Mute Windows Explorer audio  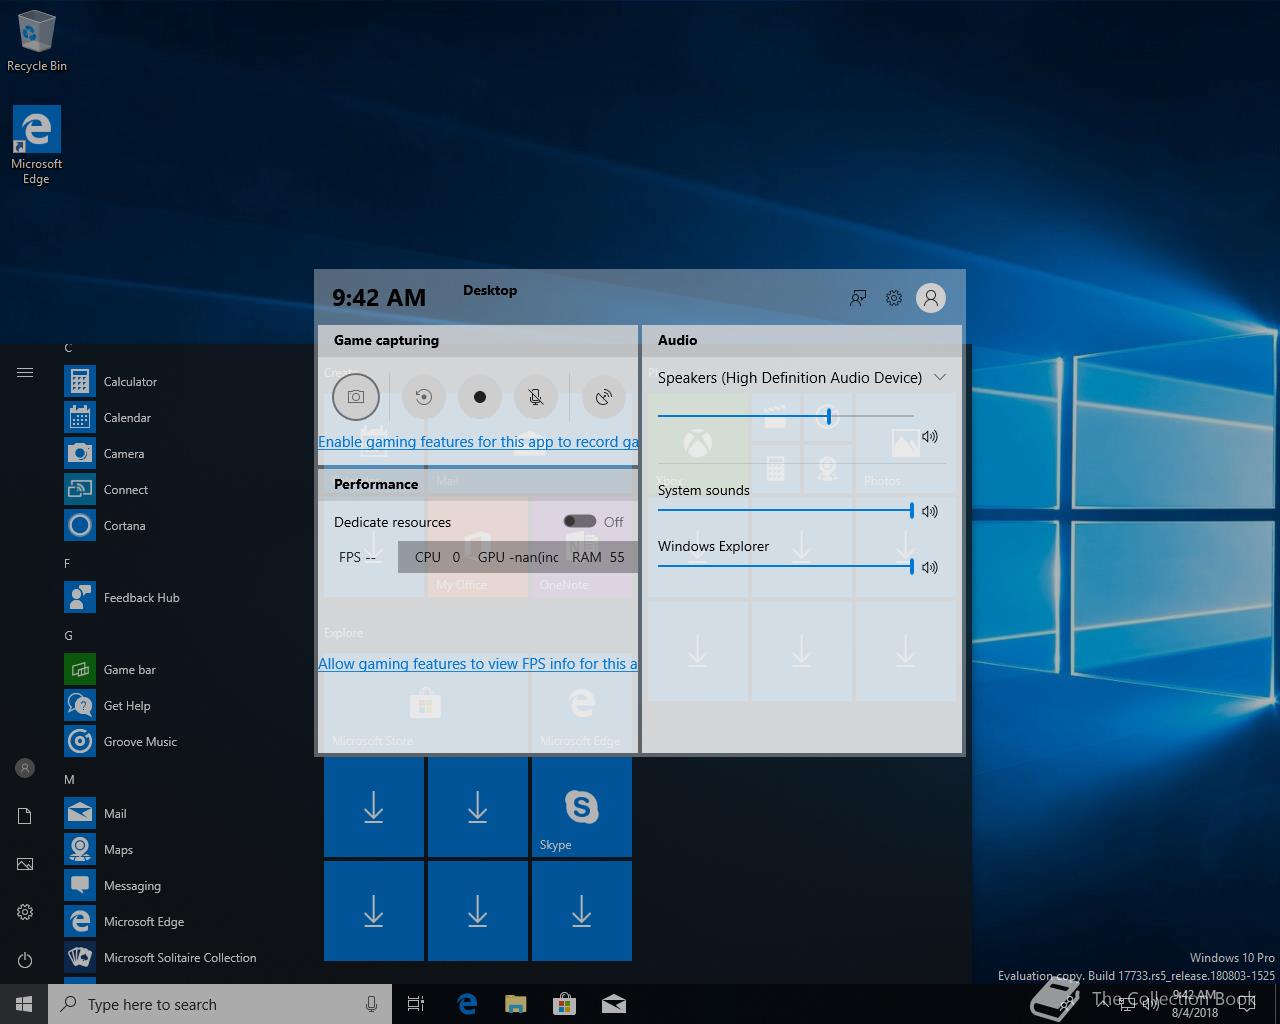click(x=930, y=567)
